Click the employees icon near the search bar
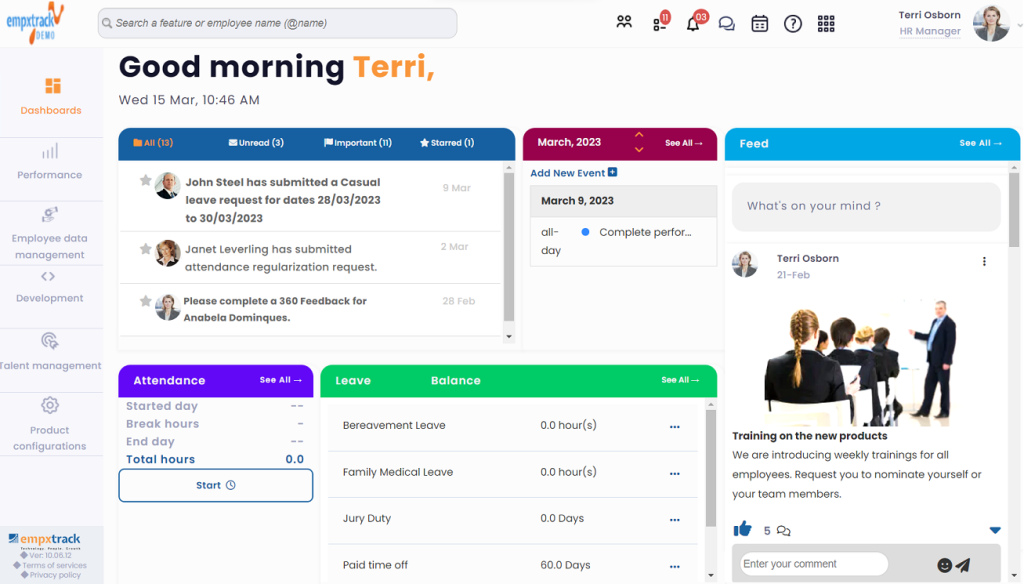1024x584 pixels. (624, 21)
